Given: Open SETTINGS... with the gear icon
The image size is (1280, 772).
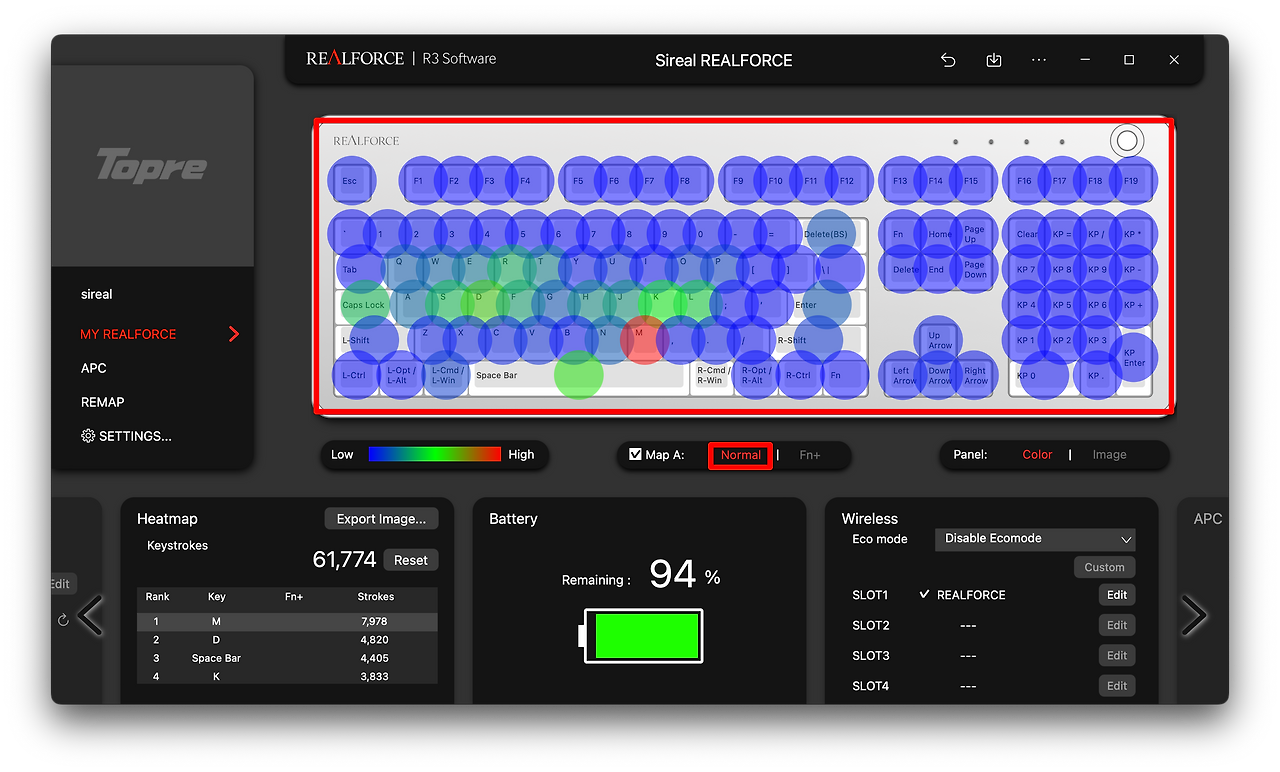Looking at the screenshot, I should pos(126,436).
